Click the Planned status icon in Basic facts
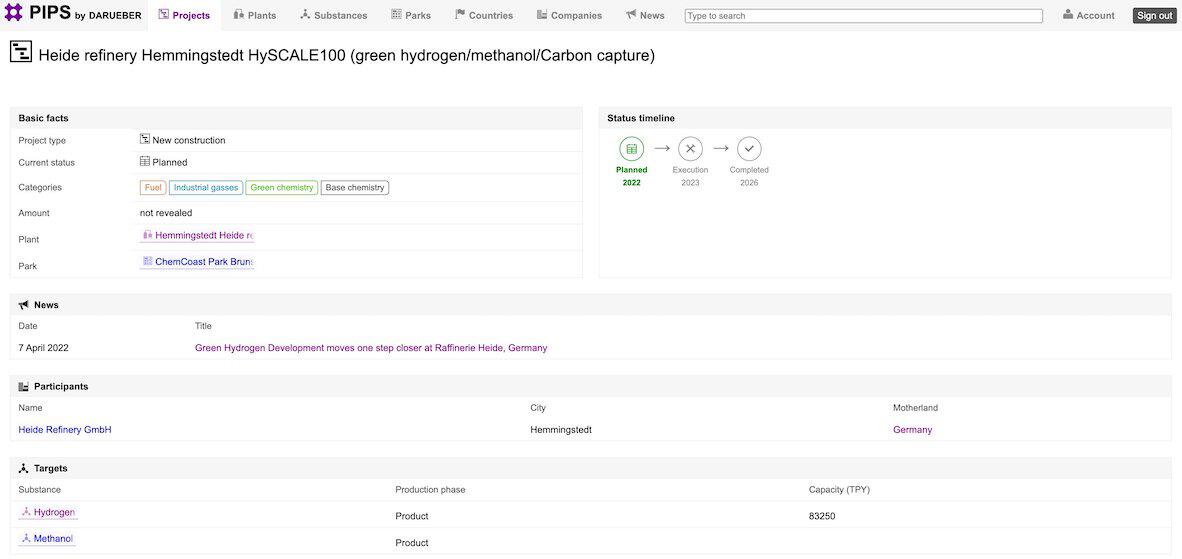 coord(145,161)
